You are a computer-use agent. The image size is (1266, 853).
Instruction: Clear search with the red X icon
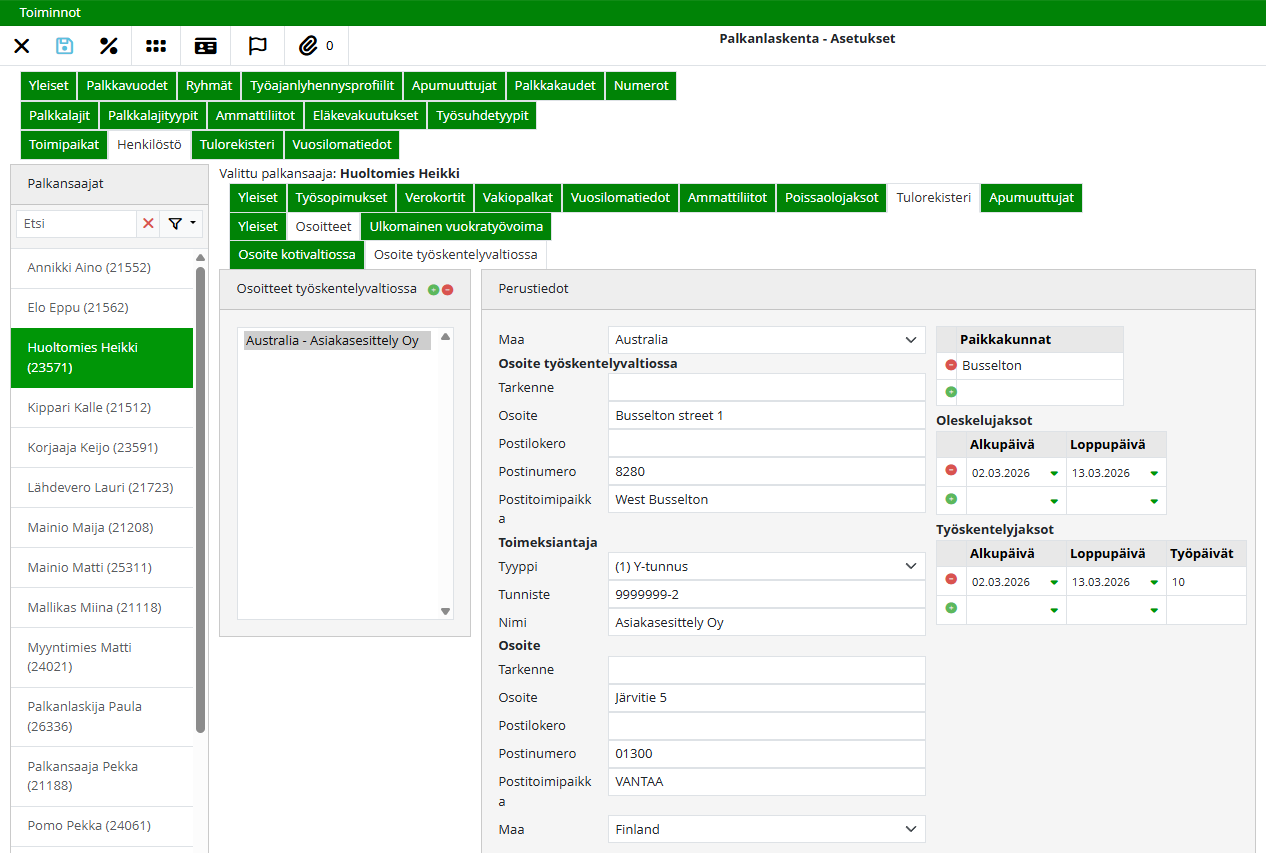tap(148, 224)
